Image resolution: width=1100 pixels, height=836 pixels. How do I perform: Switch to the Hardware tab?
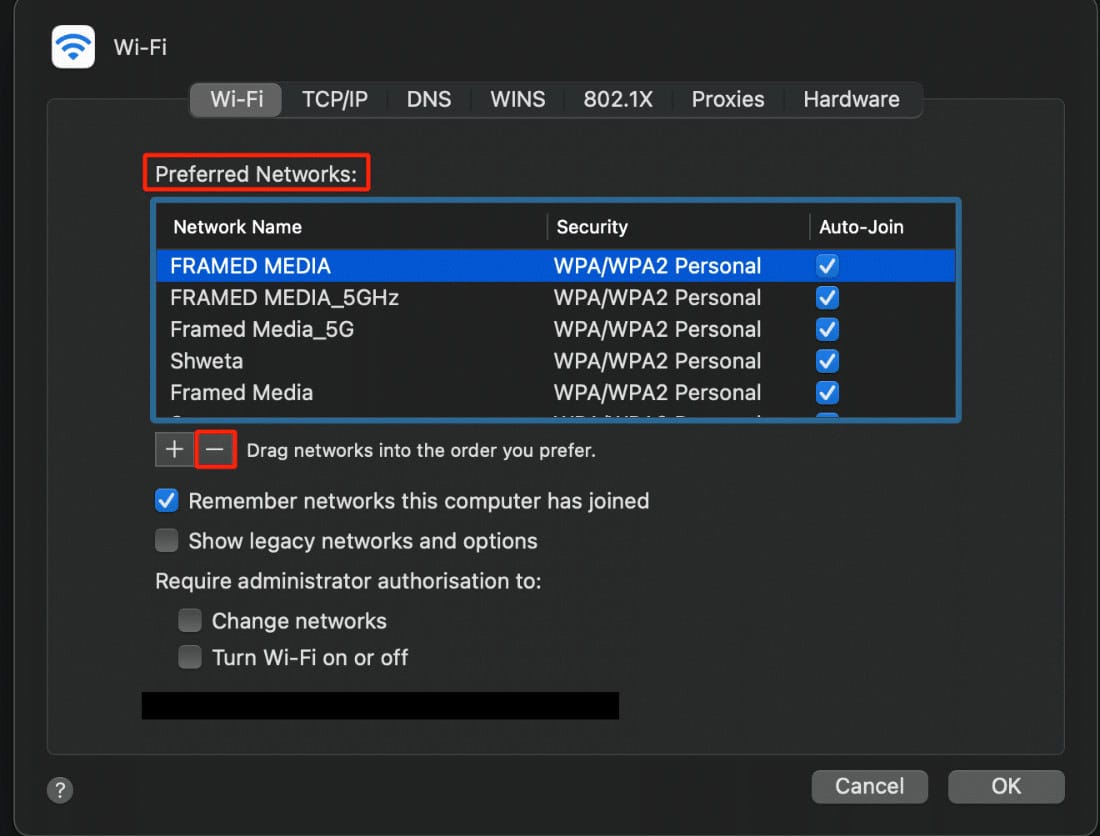tap(851, 99)
